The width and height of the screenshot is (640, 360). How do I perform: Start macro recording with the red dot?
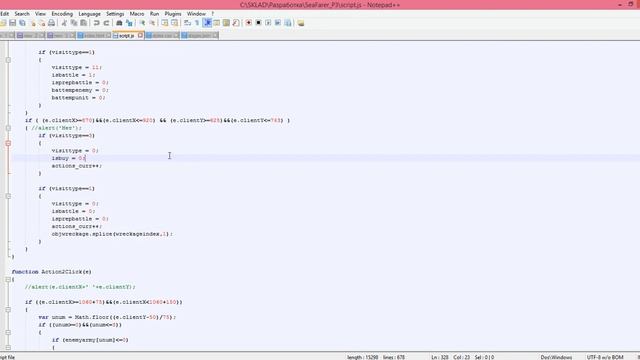(x=249, y=23)
